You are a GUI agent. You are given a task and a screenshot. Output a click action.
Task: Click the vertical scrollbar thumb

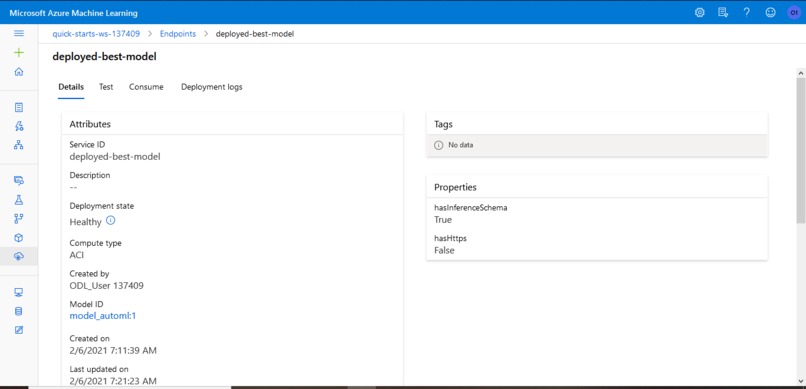(x=801, y=150)
